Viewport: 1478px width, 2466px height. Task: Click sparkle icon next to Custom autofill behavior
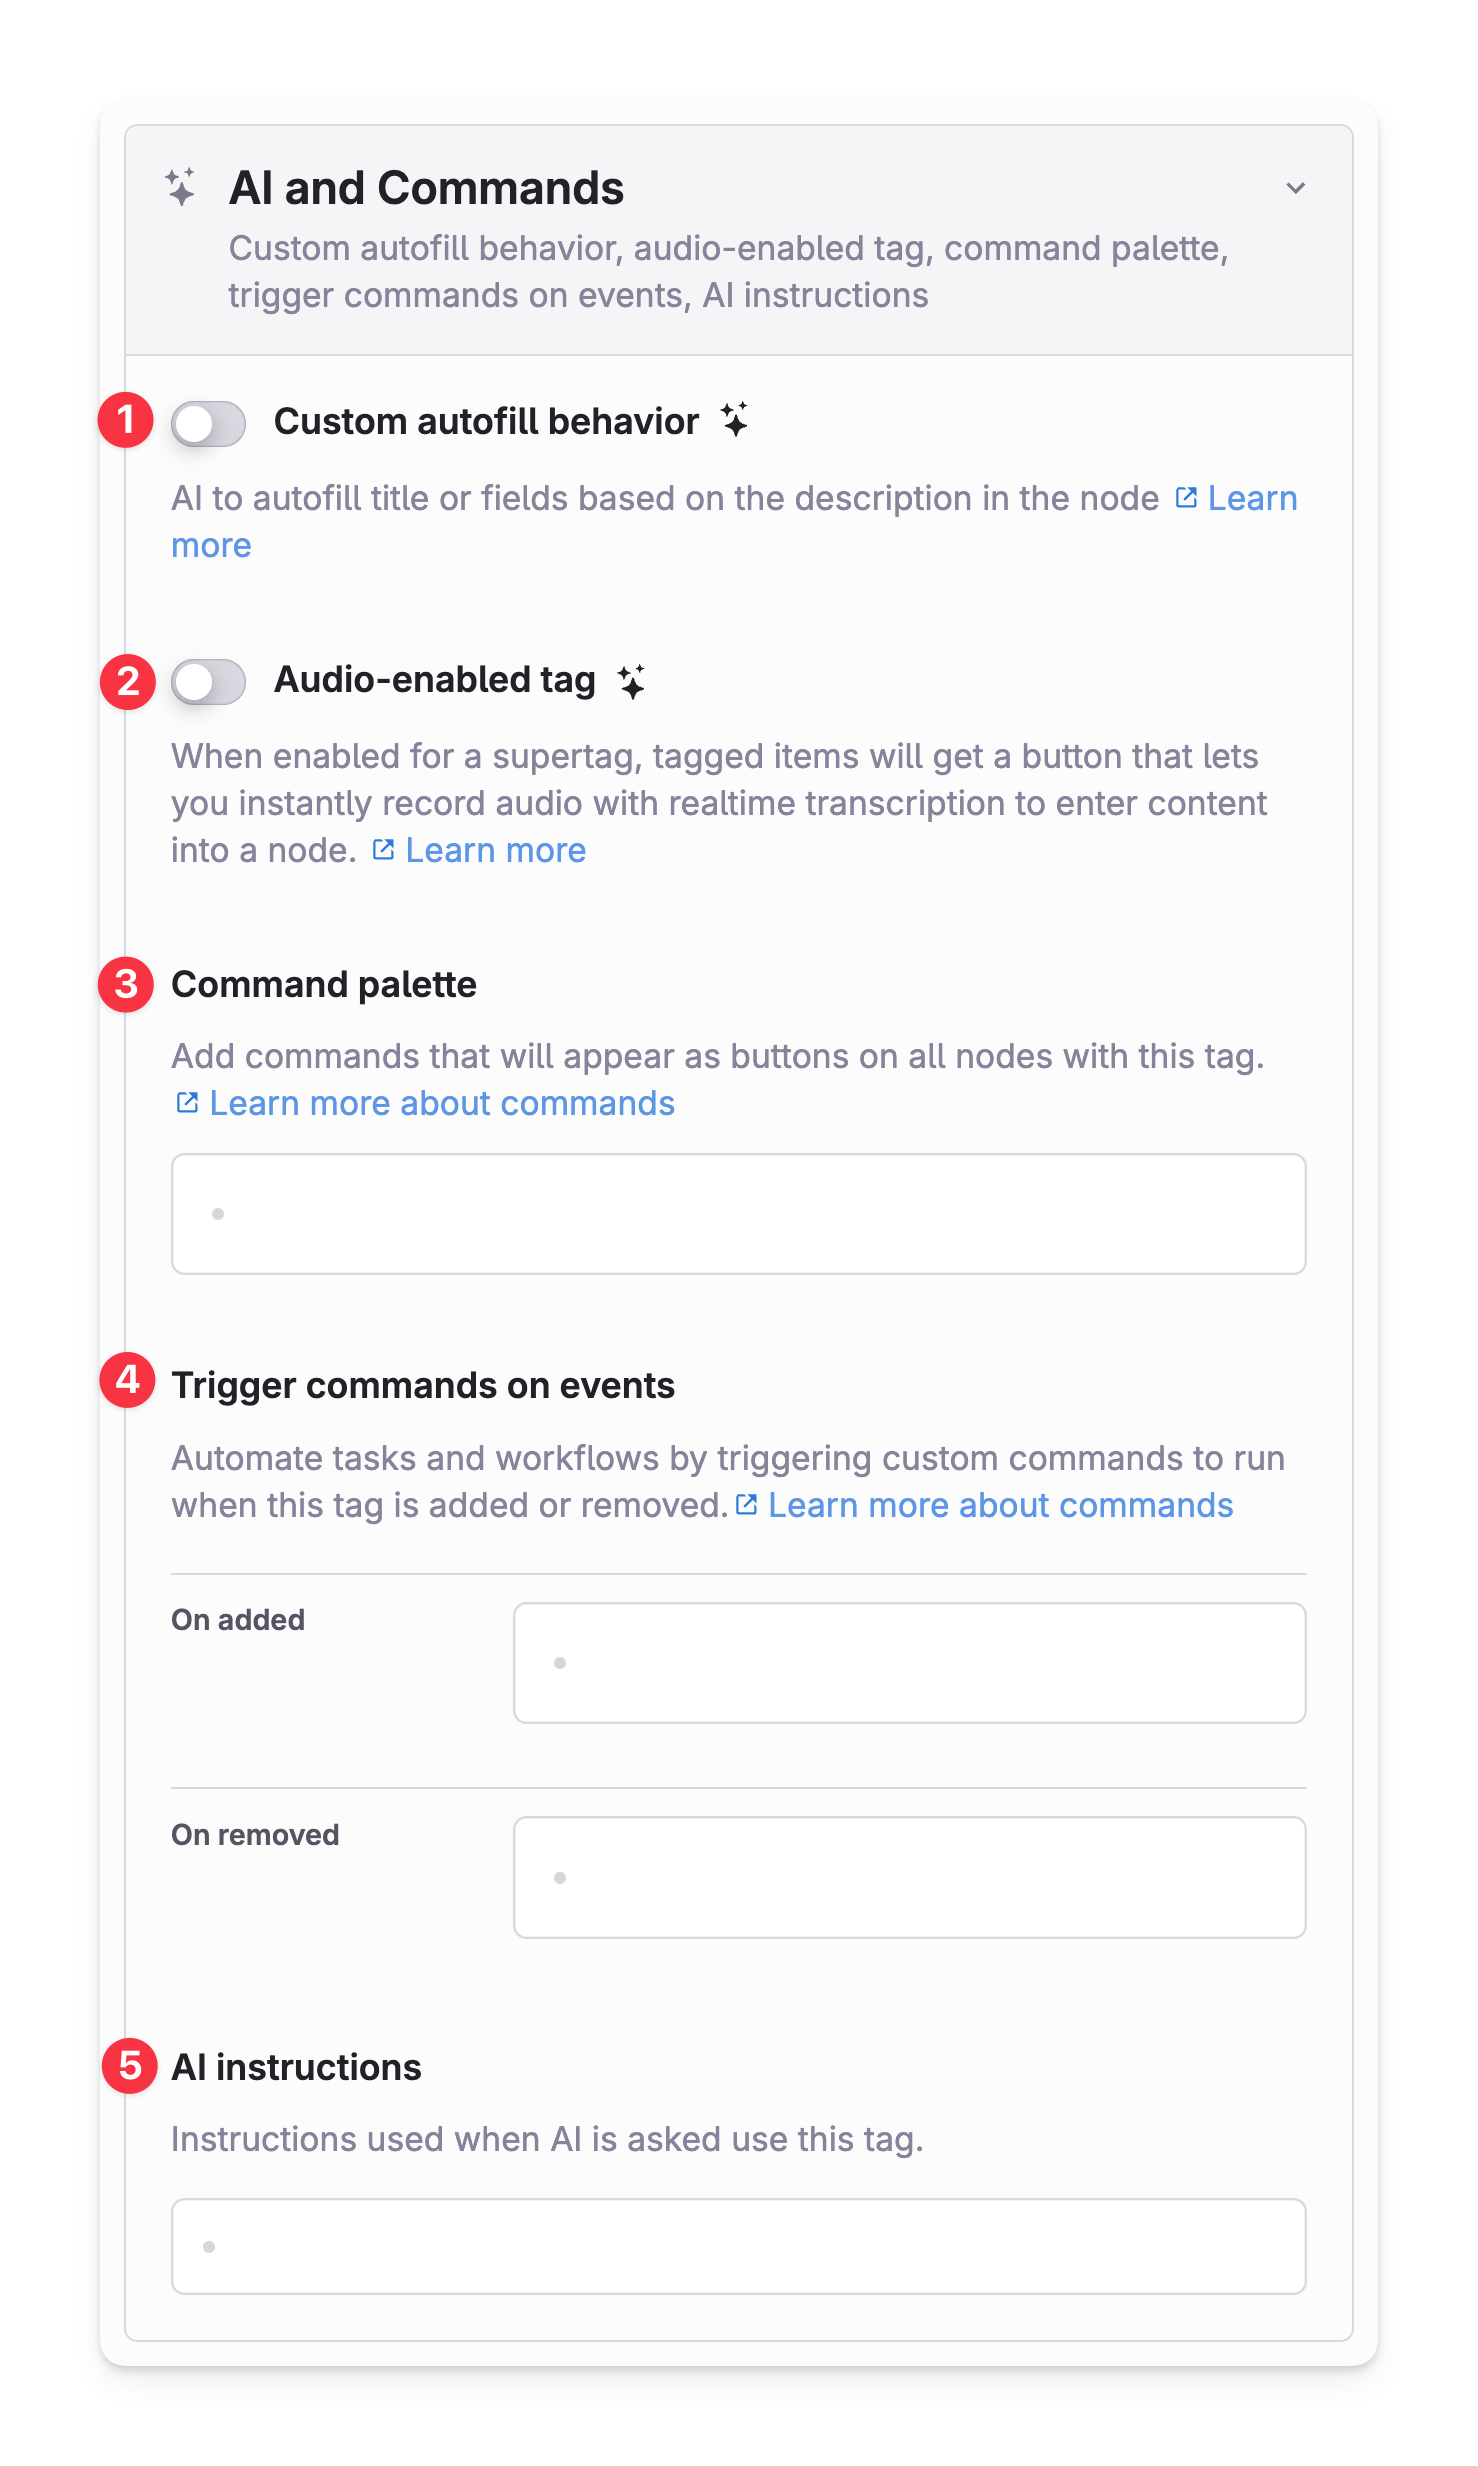point(735,420)
